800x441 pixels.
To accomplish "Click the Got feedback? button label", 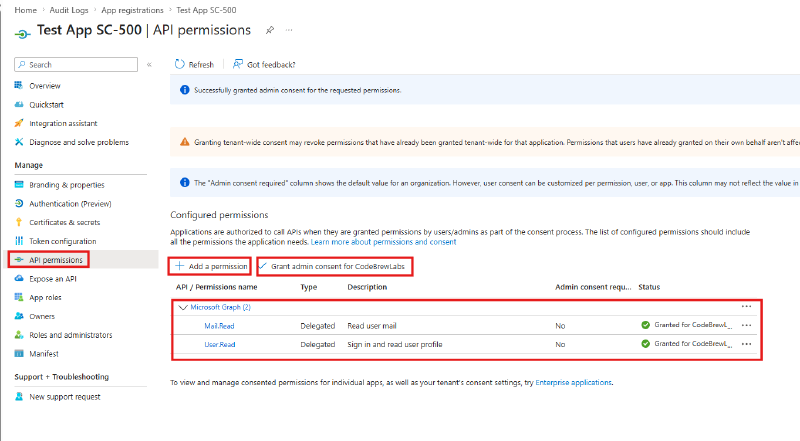I will click(271, 65).
